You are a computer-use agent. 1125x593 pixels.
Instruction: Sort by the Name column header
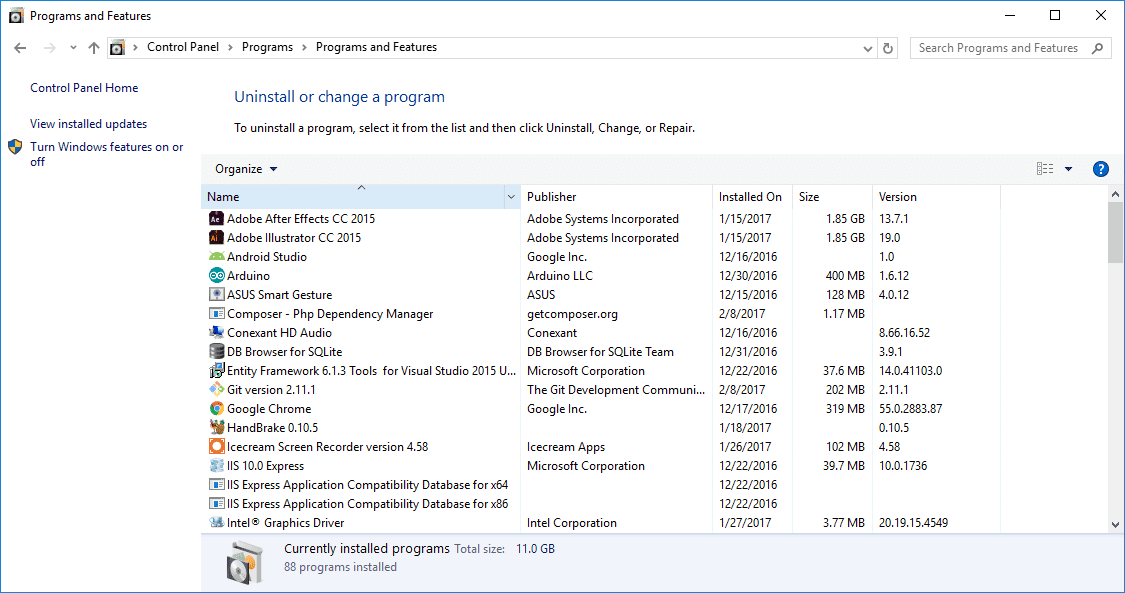click(x=353, y=196)
